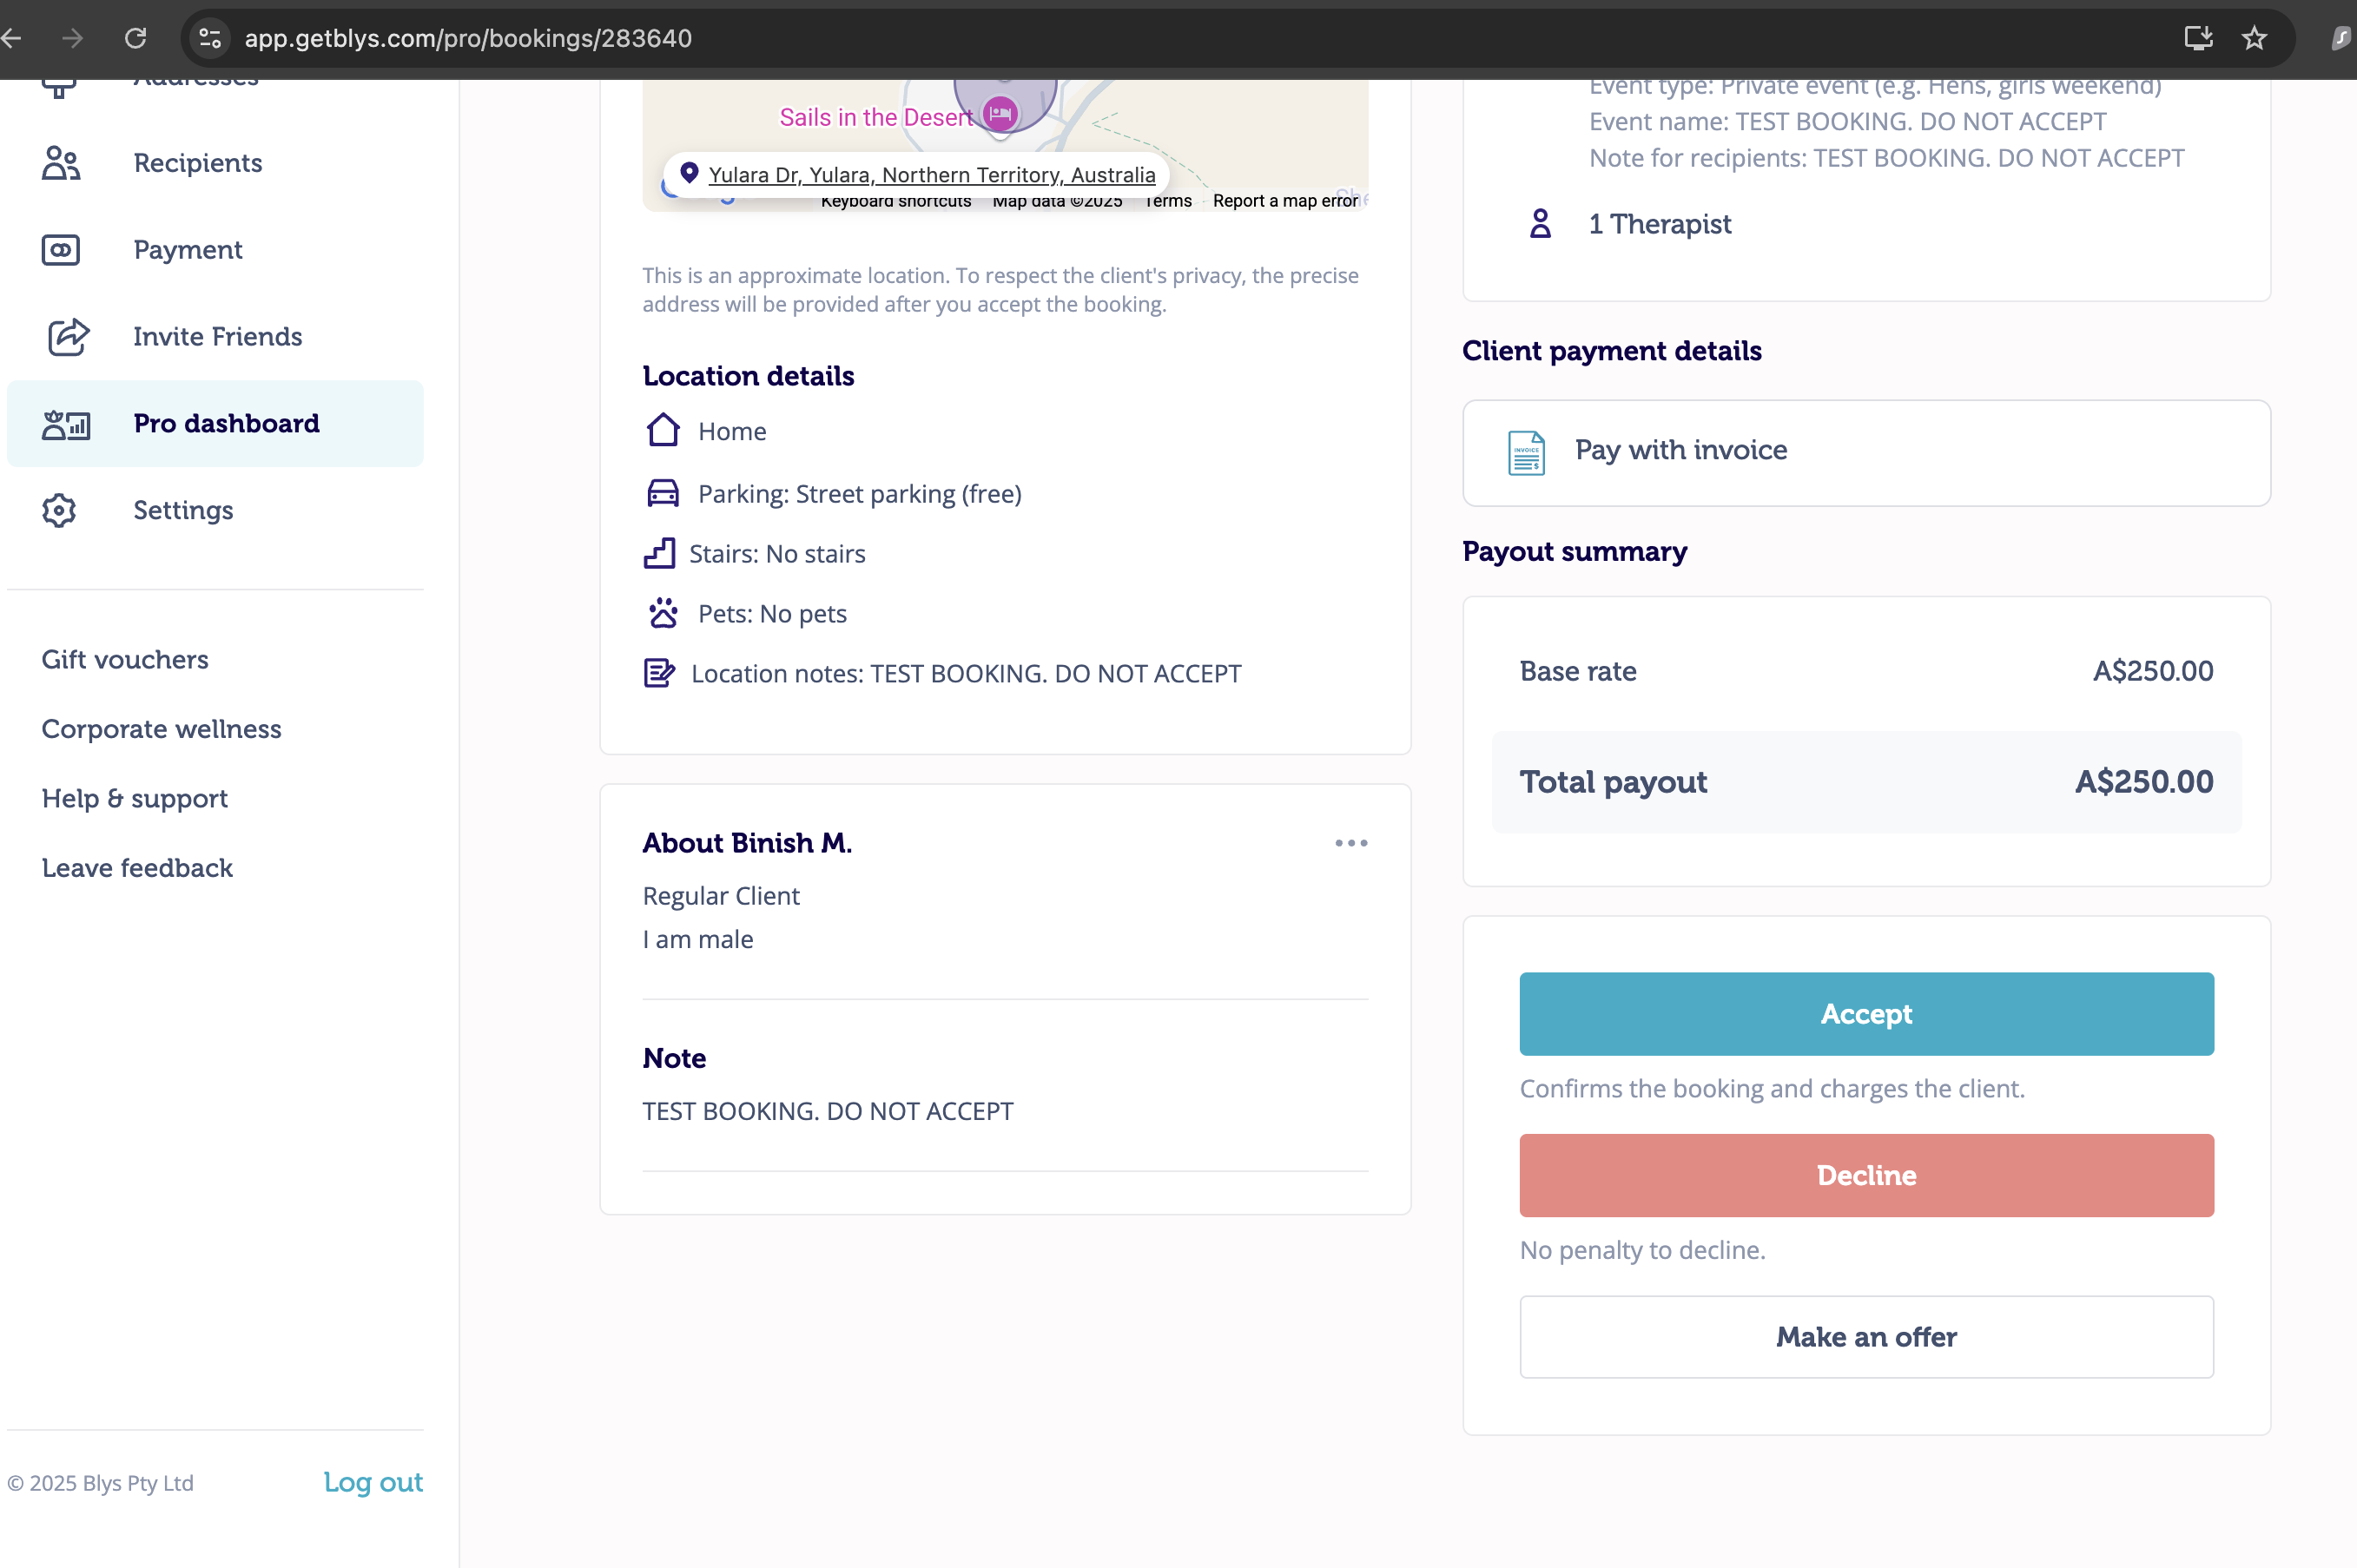Open Yulara Dr address link on map

pos(931,175)
